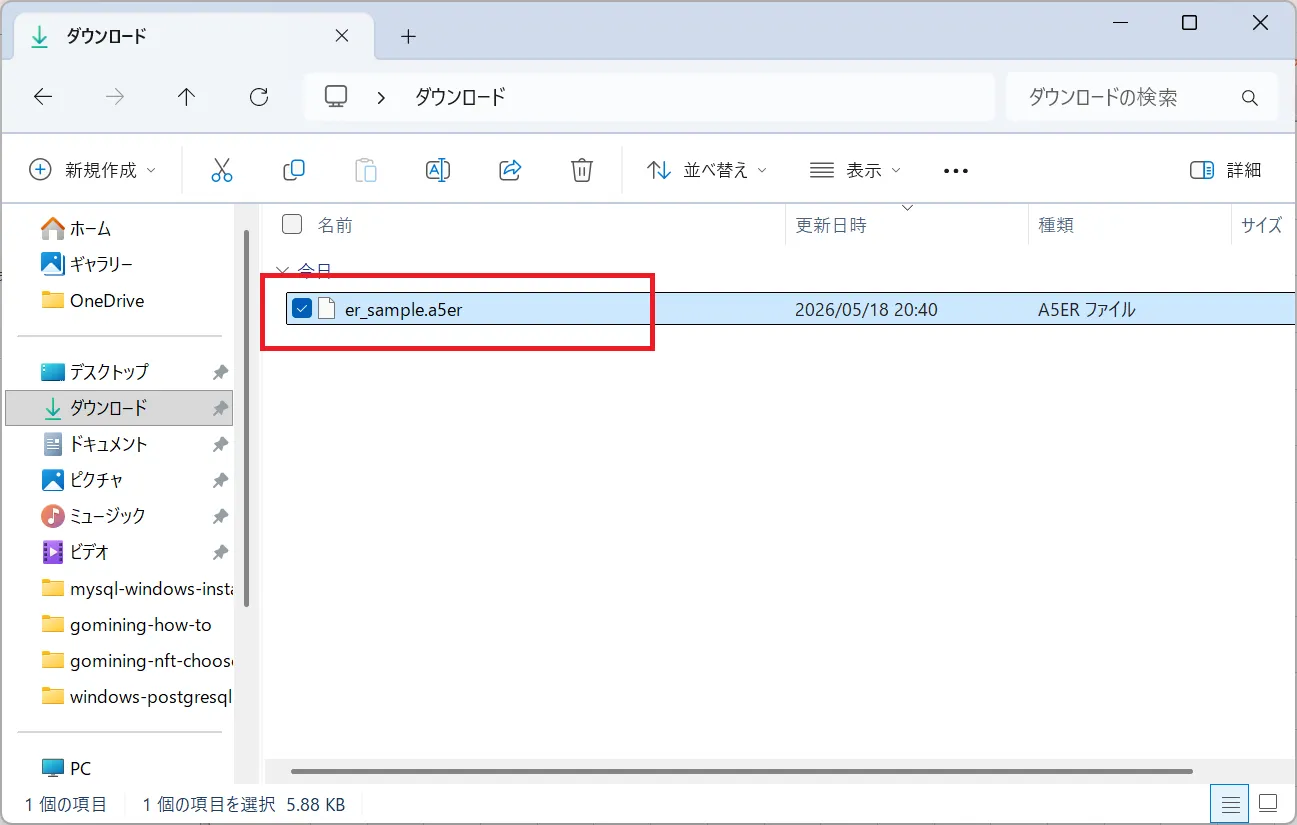The width and height of the screenshot is (1297, 825).
Task: Click the pin next to ドキュメント
Action: 220,444
